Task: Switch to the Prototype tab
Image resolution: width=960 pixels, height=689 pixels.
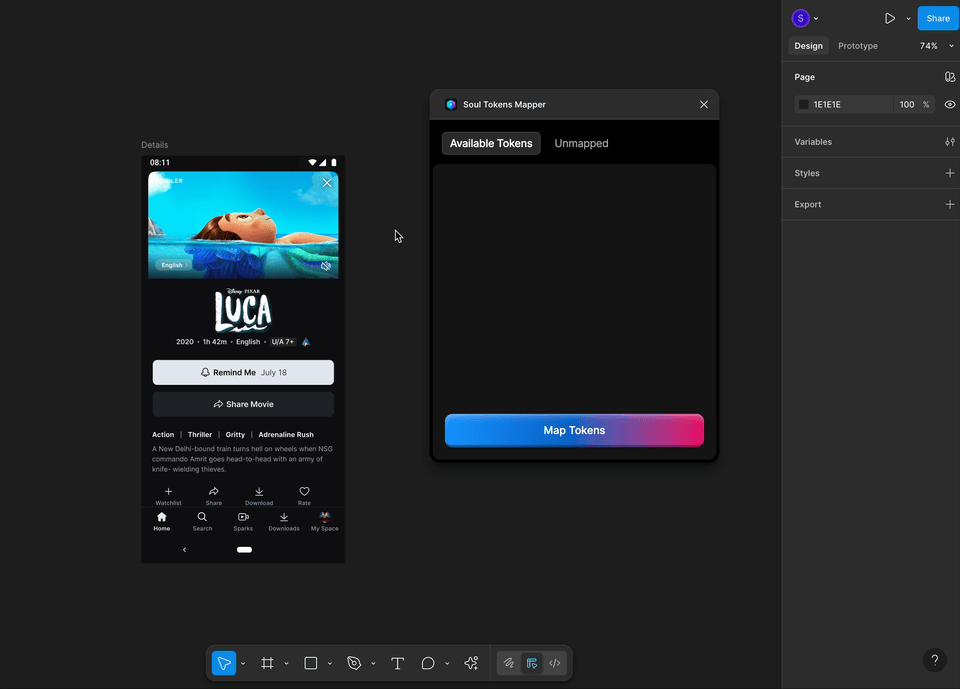Action: [857, 46]
